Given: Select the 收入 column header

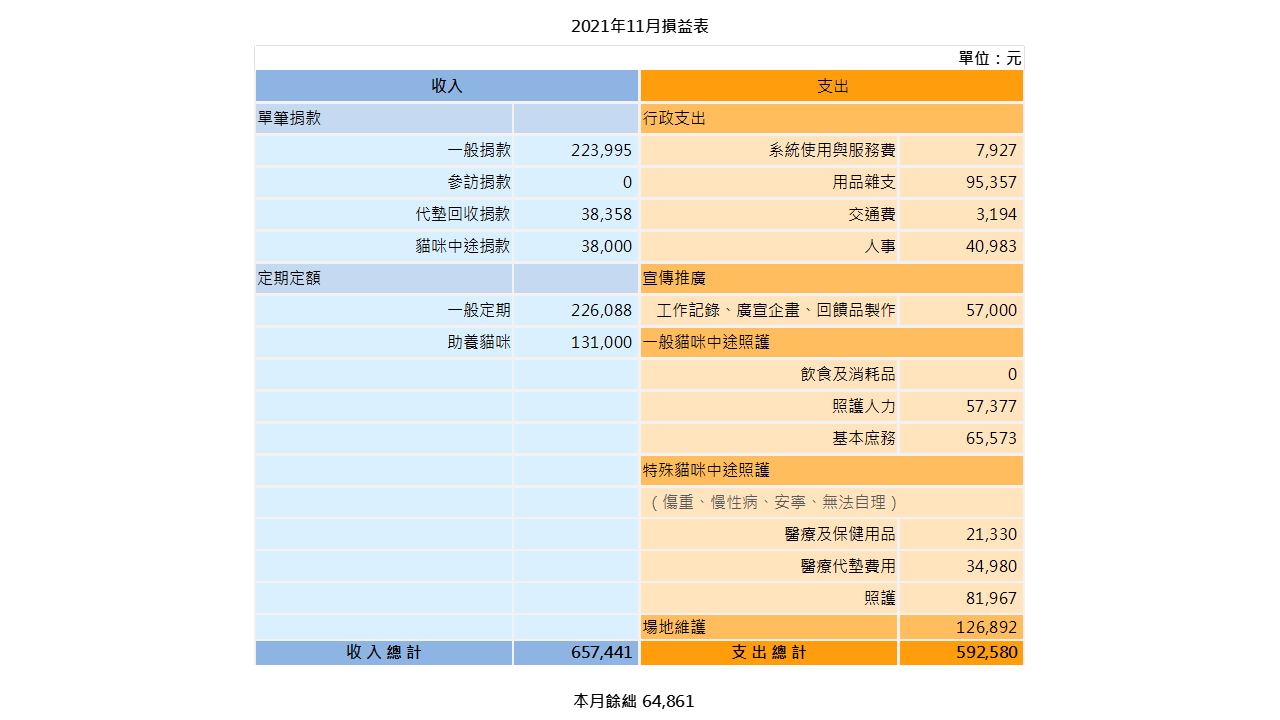Looking at the screenshot, I should coord(447,86).
